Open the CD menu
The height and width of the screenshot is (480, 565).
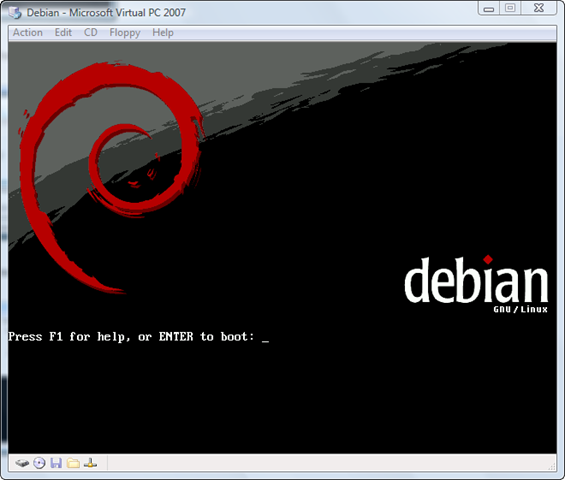[91, 32]
